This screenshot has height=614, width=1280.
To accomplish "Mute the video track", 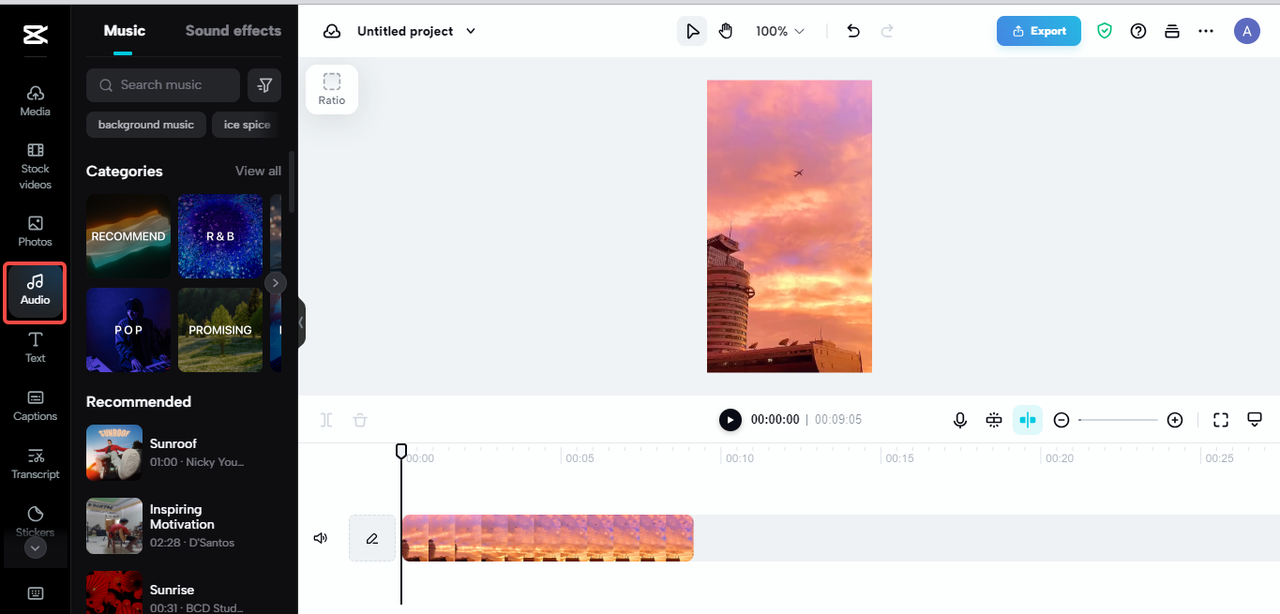I will 320,538.
